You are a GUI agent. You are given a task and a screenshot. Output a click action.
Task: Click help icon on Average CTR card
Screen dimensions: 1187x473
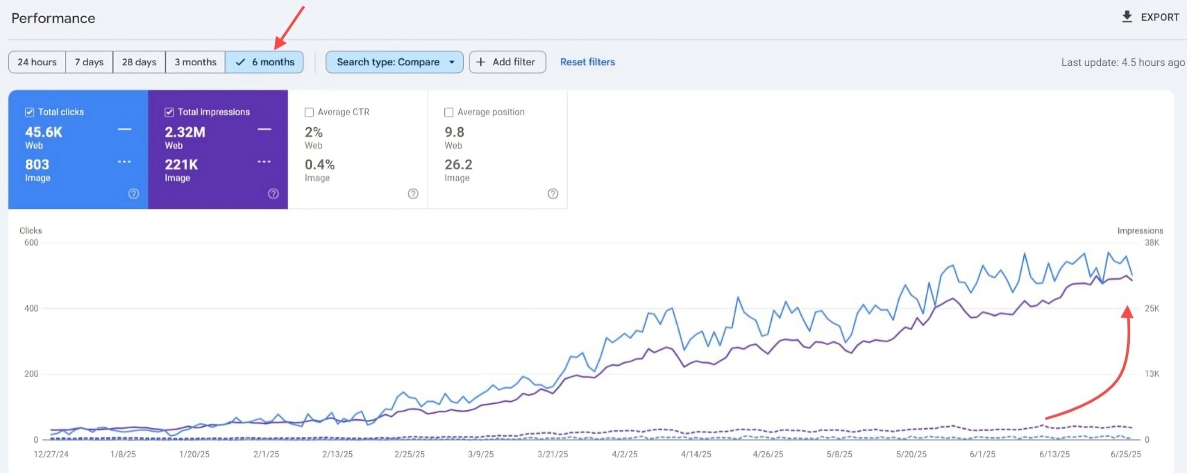(413, 194)
